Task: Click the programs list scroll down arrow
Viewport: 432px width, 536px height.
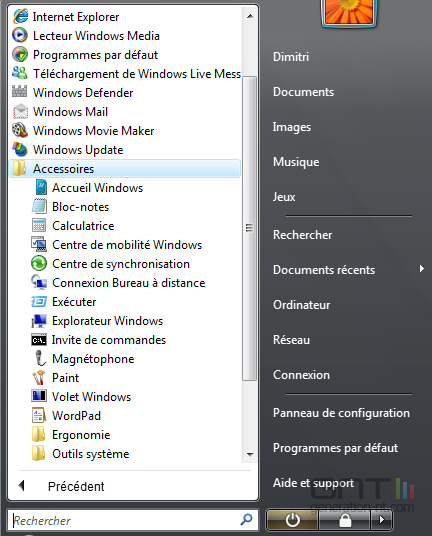Action: [x=250, y=455]
